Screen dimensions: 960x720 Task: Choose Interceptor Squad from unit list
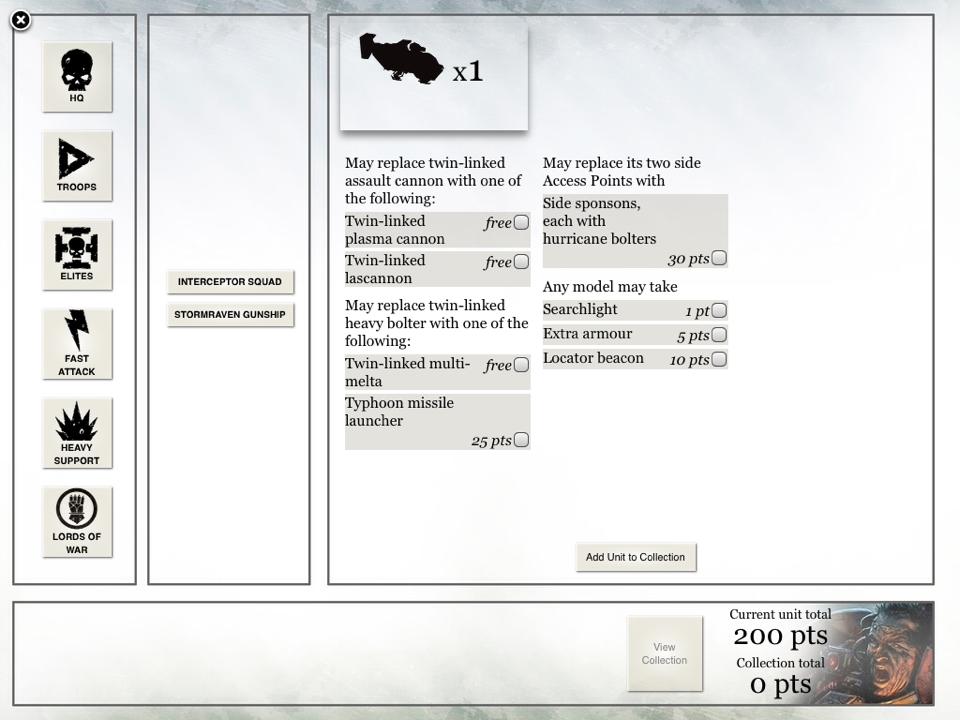tap(230, 282)
